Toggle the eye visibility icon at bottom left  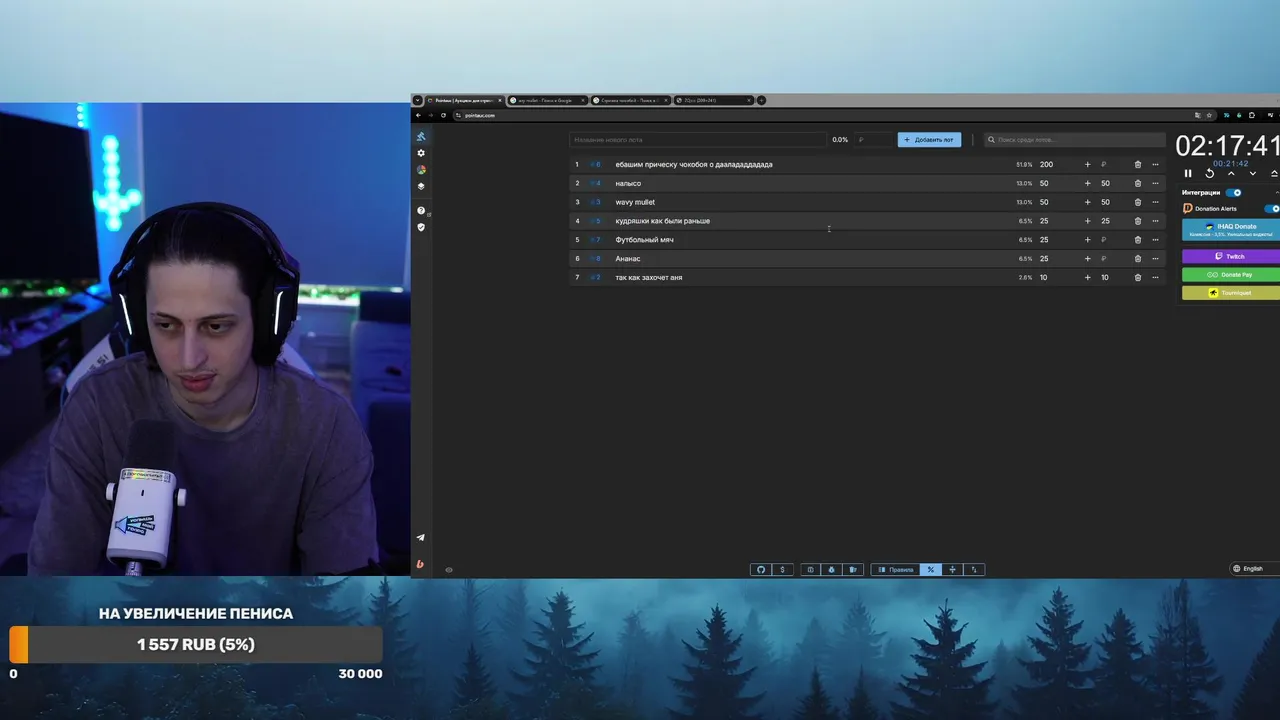tap(449, 570)
